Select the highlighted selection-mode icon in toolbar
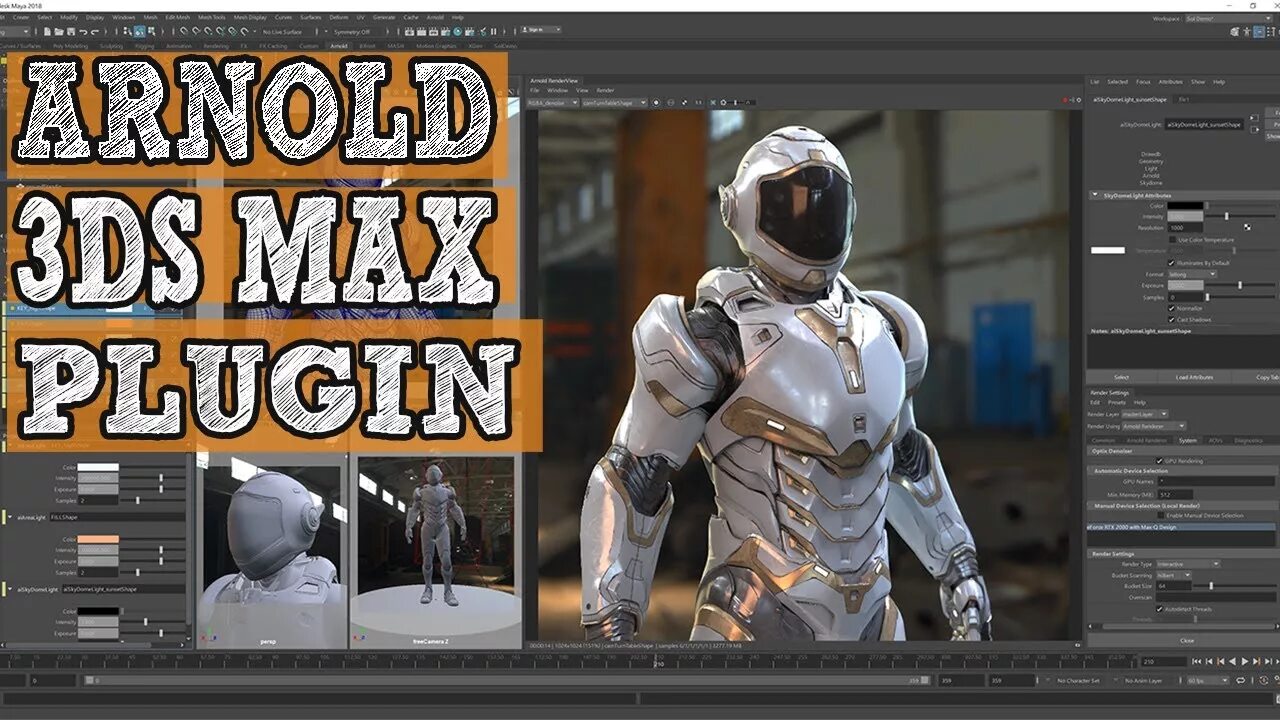The height and width of the screenshot is (720, 1280). click(139, 31)
